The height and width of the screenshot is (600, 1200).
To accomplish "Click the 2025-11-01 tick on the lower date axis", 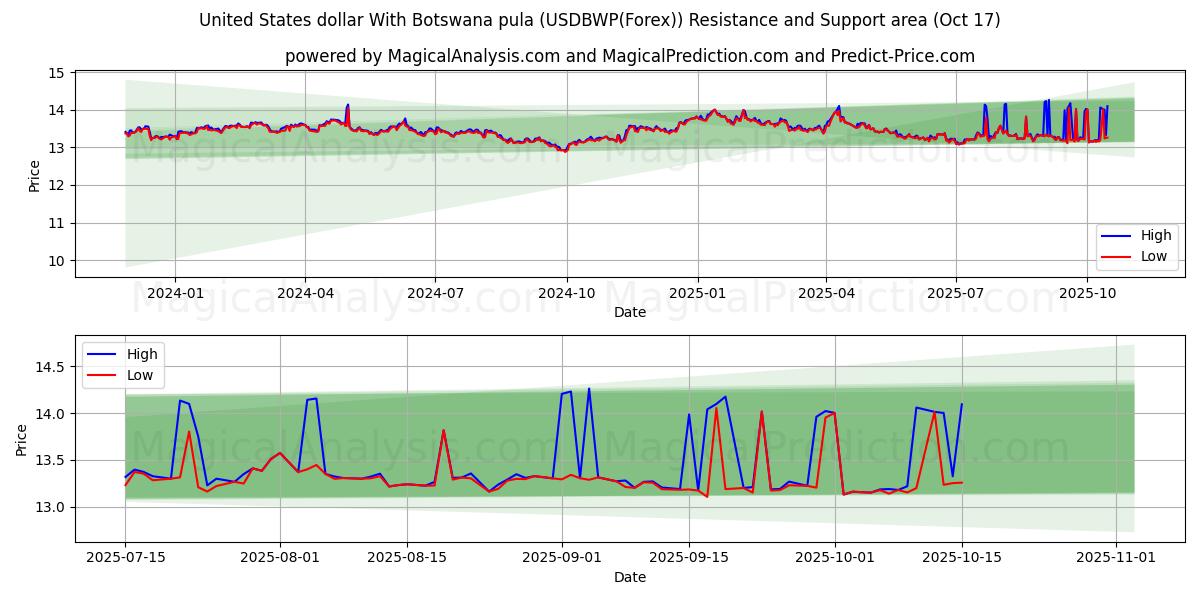I will pos(1116,558).
